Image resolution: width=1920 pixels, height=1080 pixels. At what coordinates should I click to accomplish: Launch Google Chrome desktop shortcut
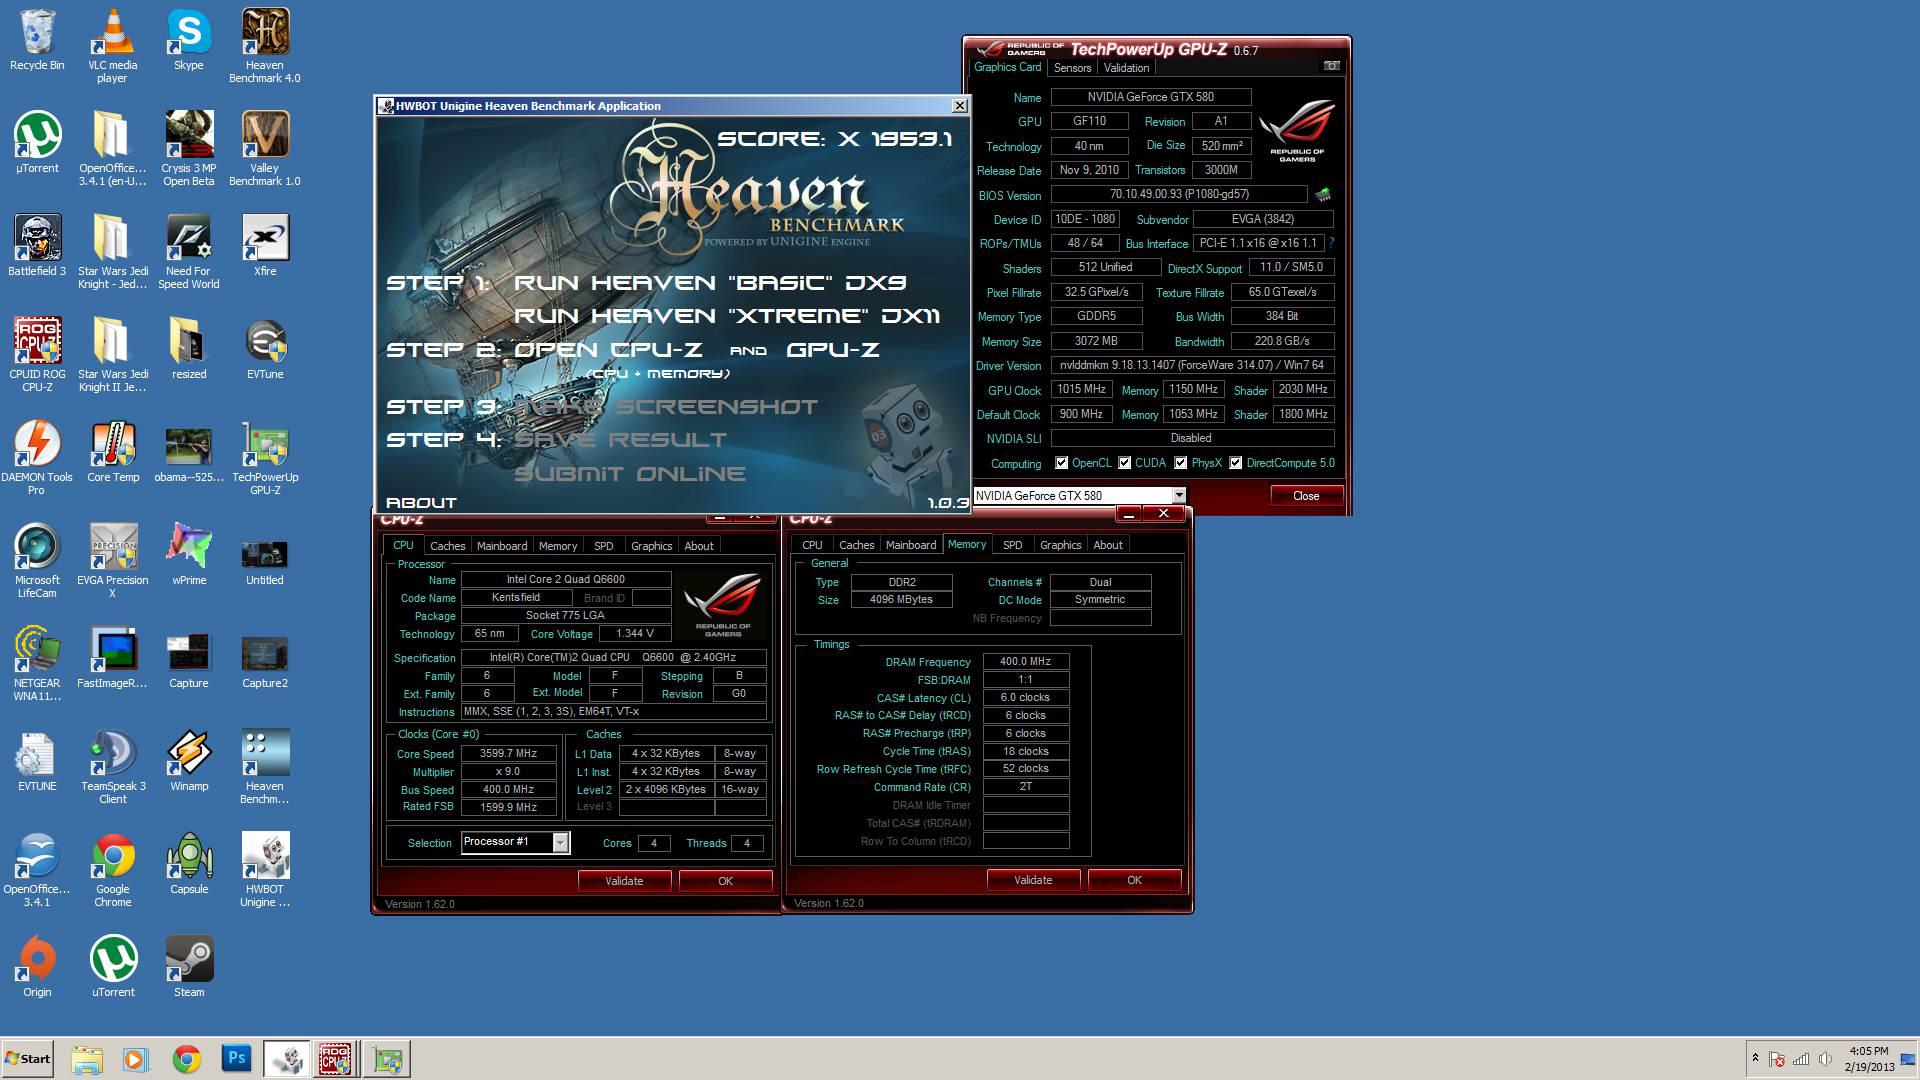[x=113, y=870]
